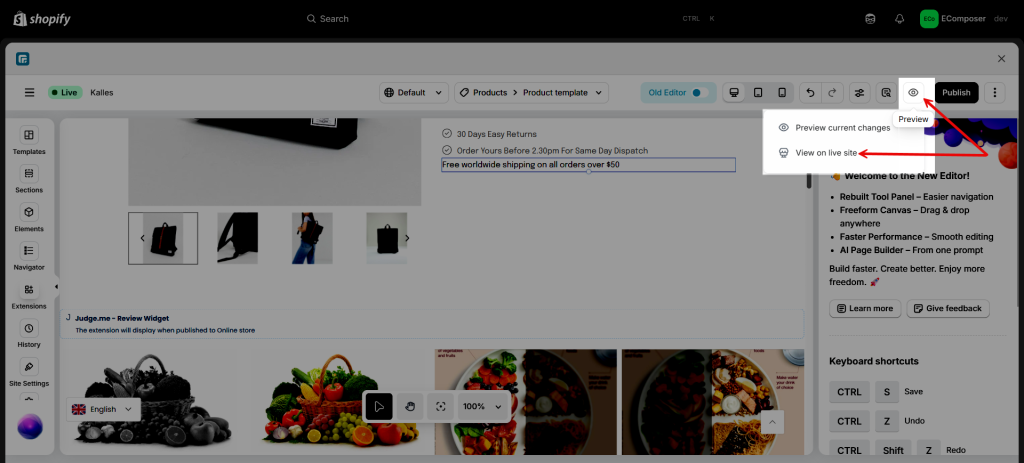Open the hamburger menu
This screenshot has height=463, width=1024.
click(x=29, y=93)
